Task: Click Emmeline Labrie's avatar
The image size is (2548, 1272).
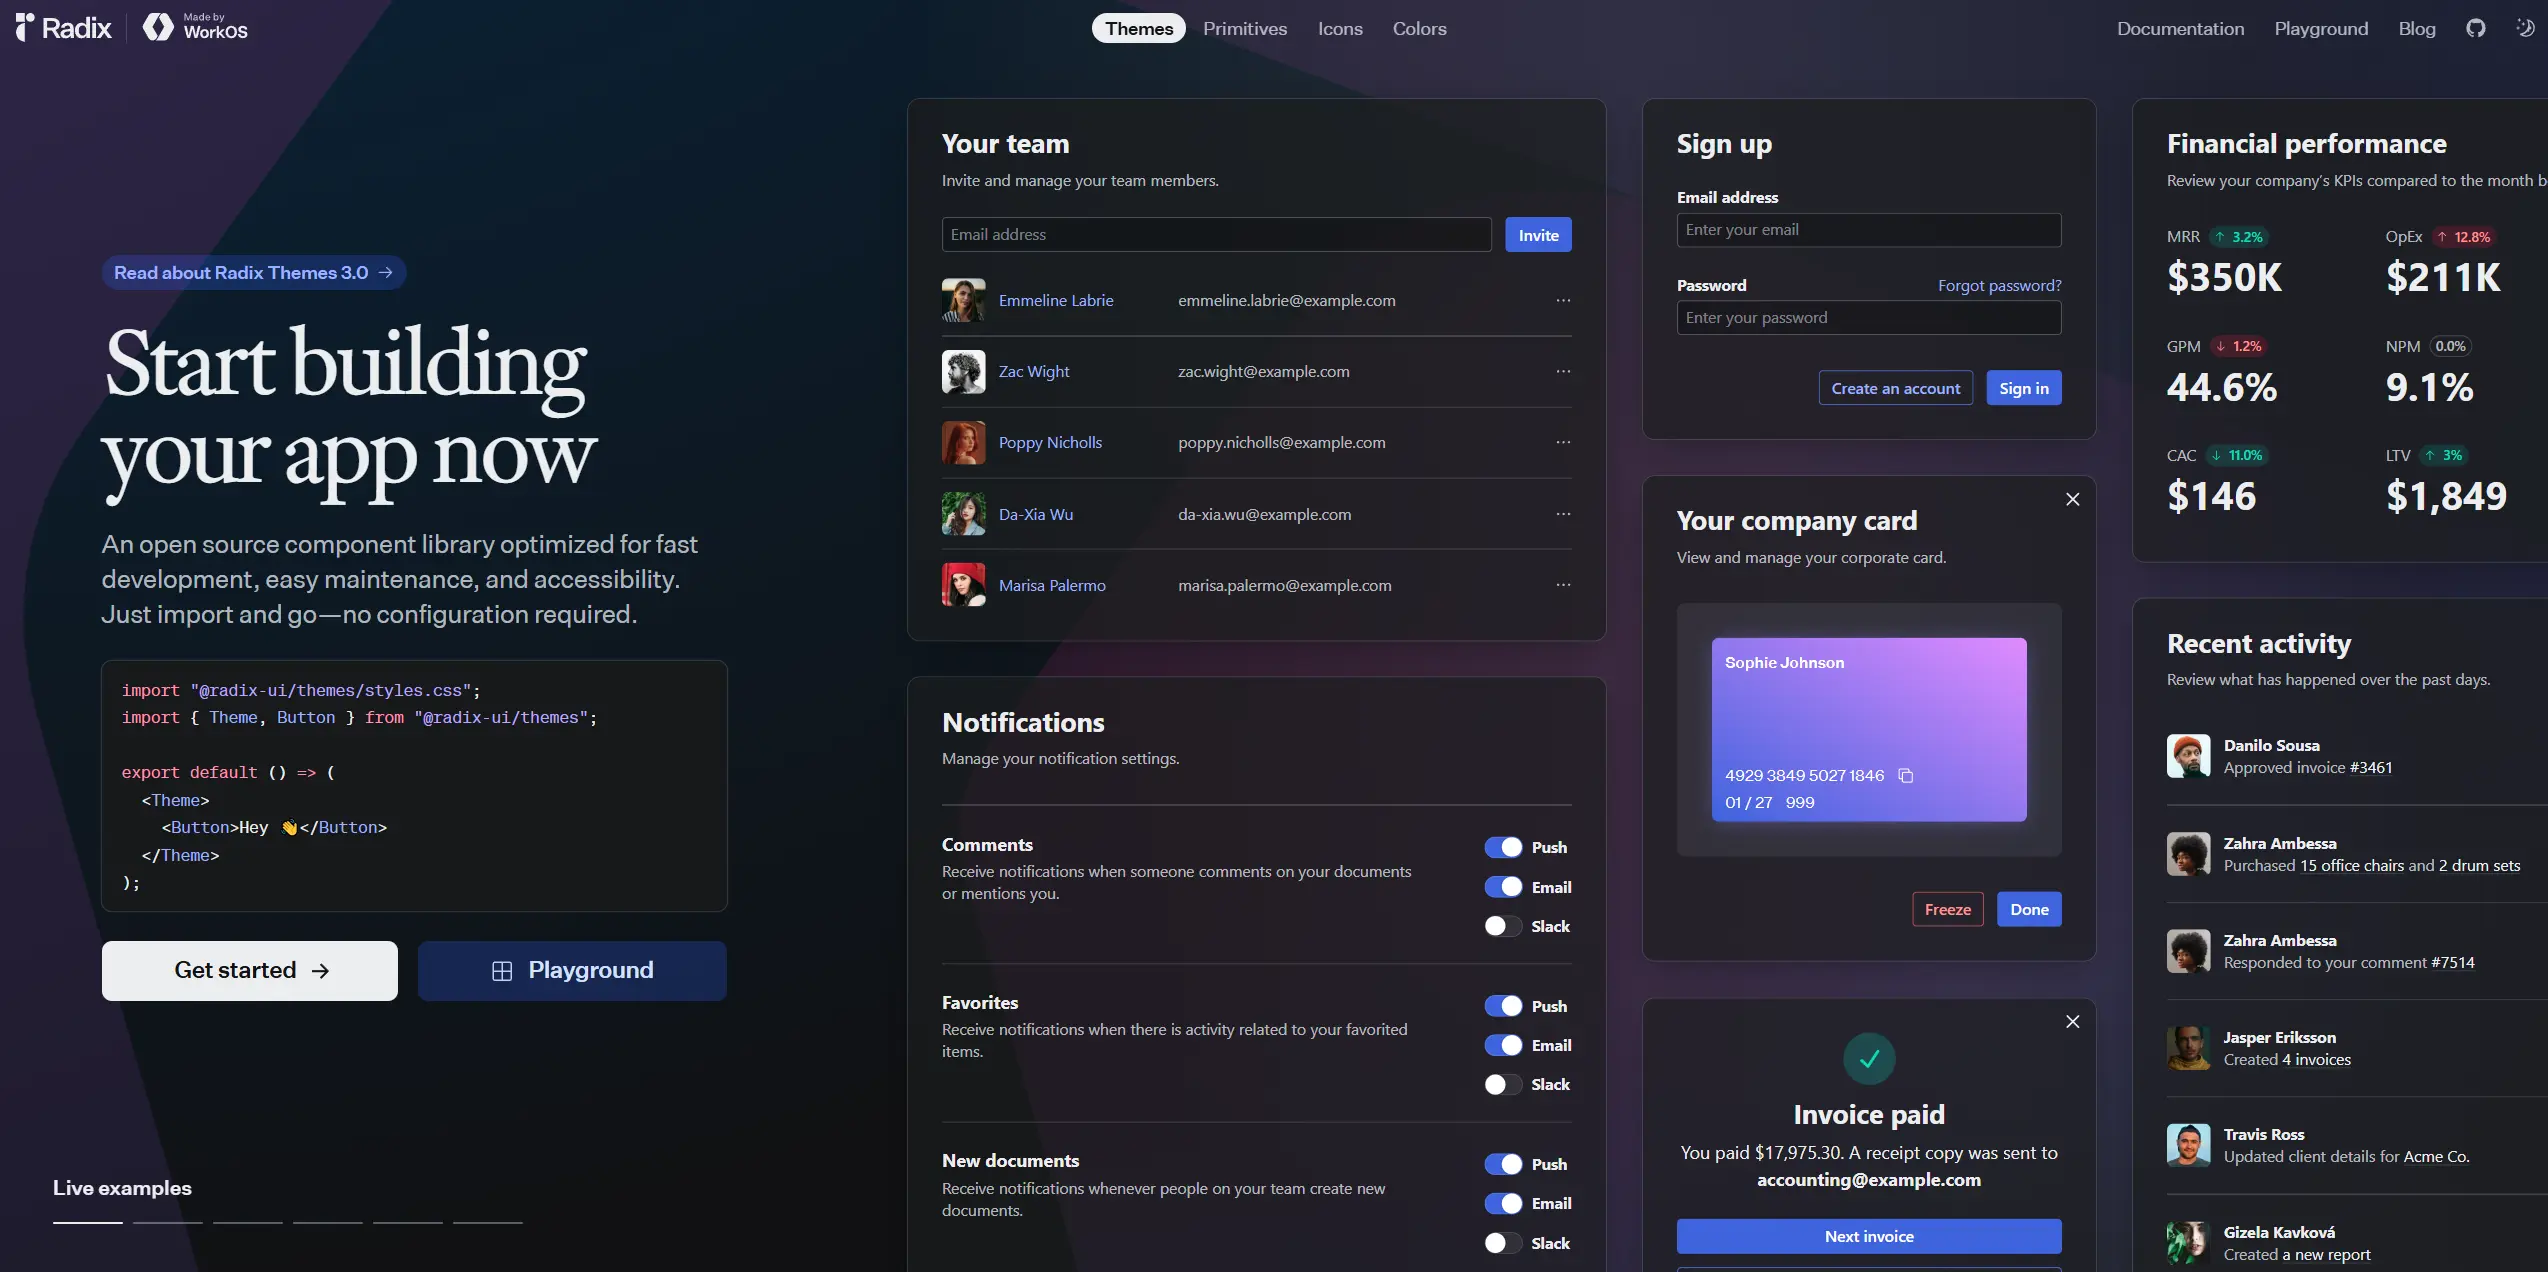Action: 963,300
